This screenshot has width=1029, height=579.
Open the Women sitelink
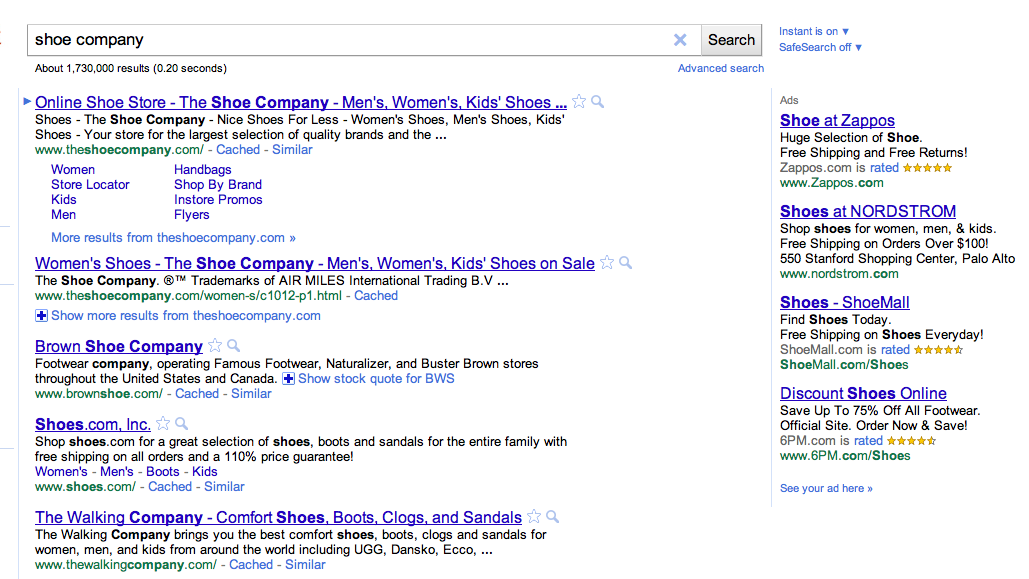(x=73, y=169)
